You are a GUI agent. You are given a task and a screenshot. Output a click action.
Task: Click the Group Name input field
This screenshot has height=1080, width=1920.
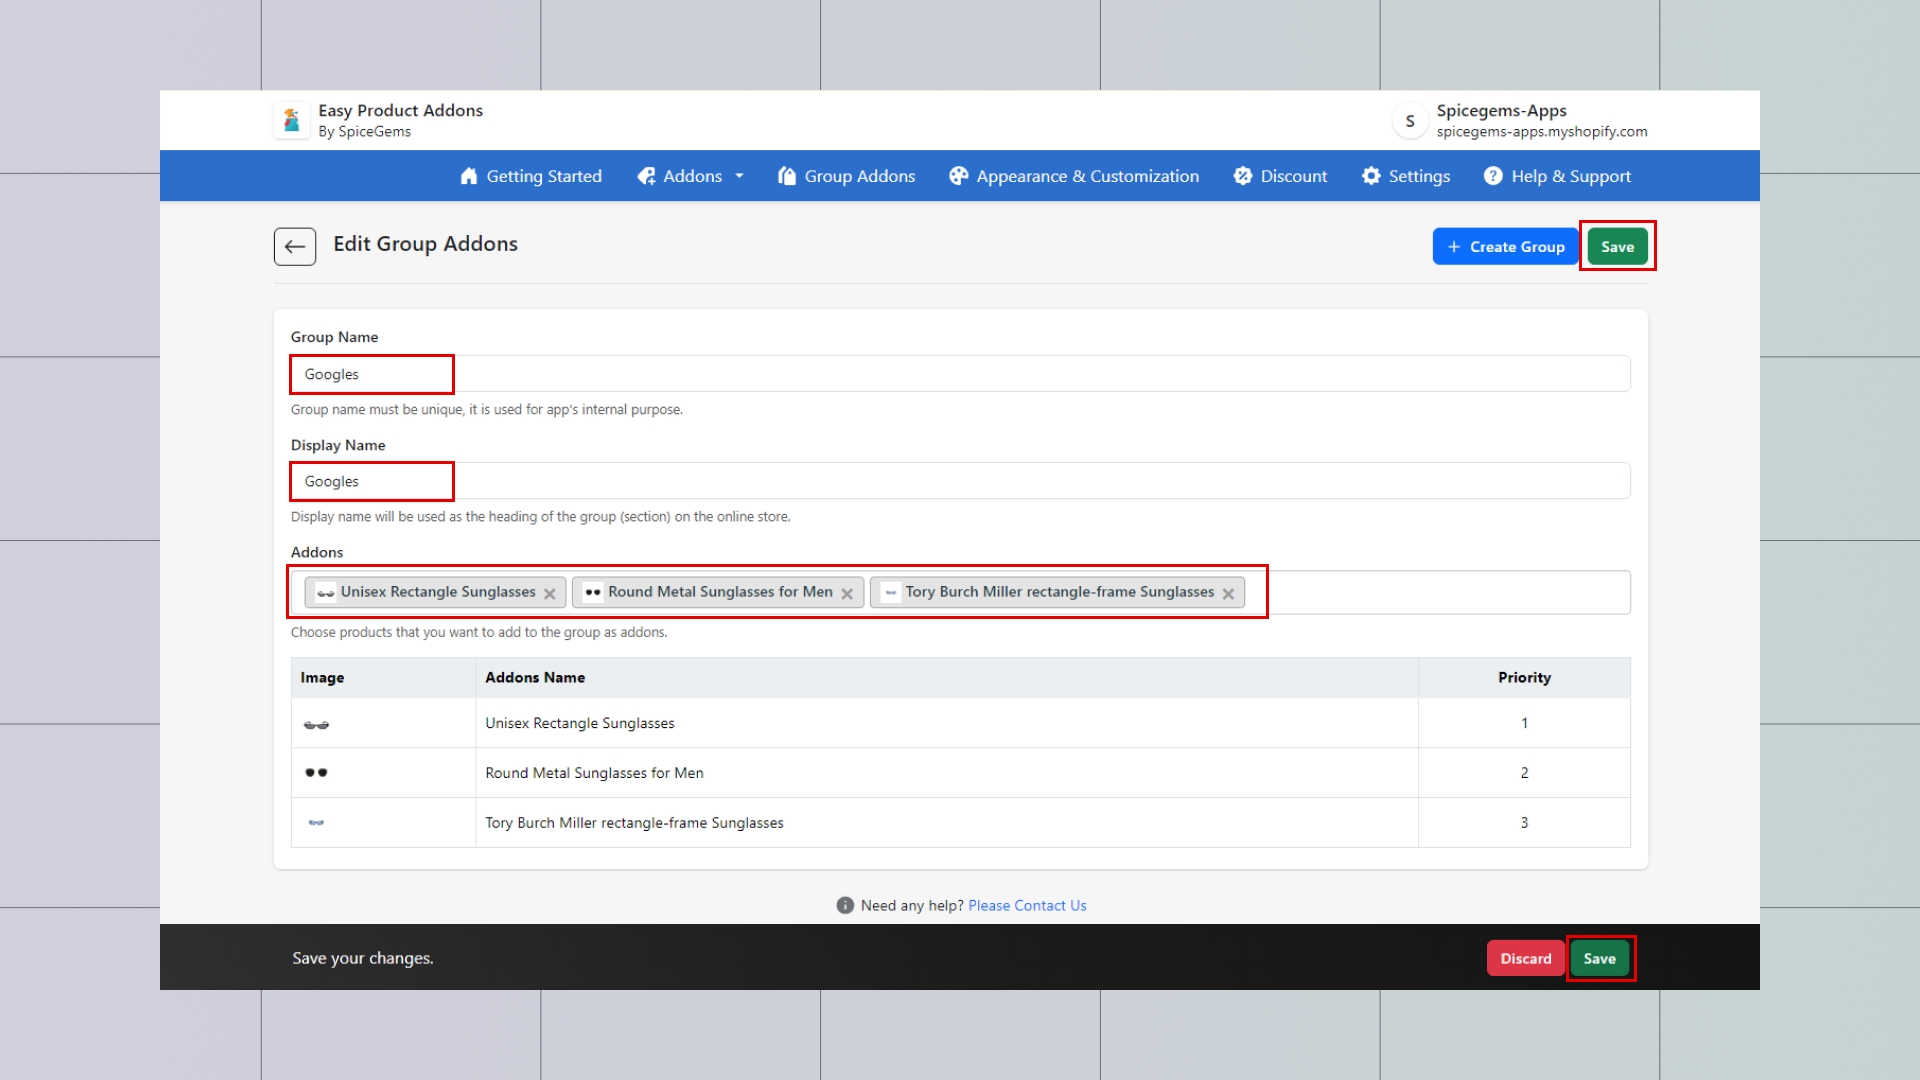pos(960,374)
